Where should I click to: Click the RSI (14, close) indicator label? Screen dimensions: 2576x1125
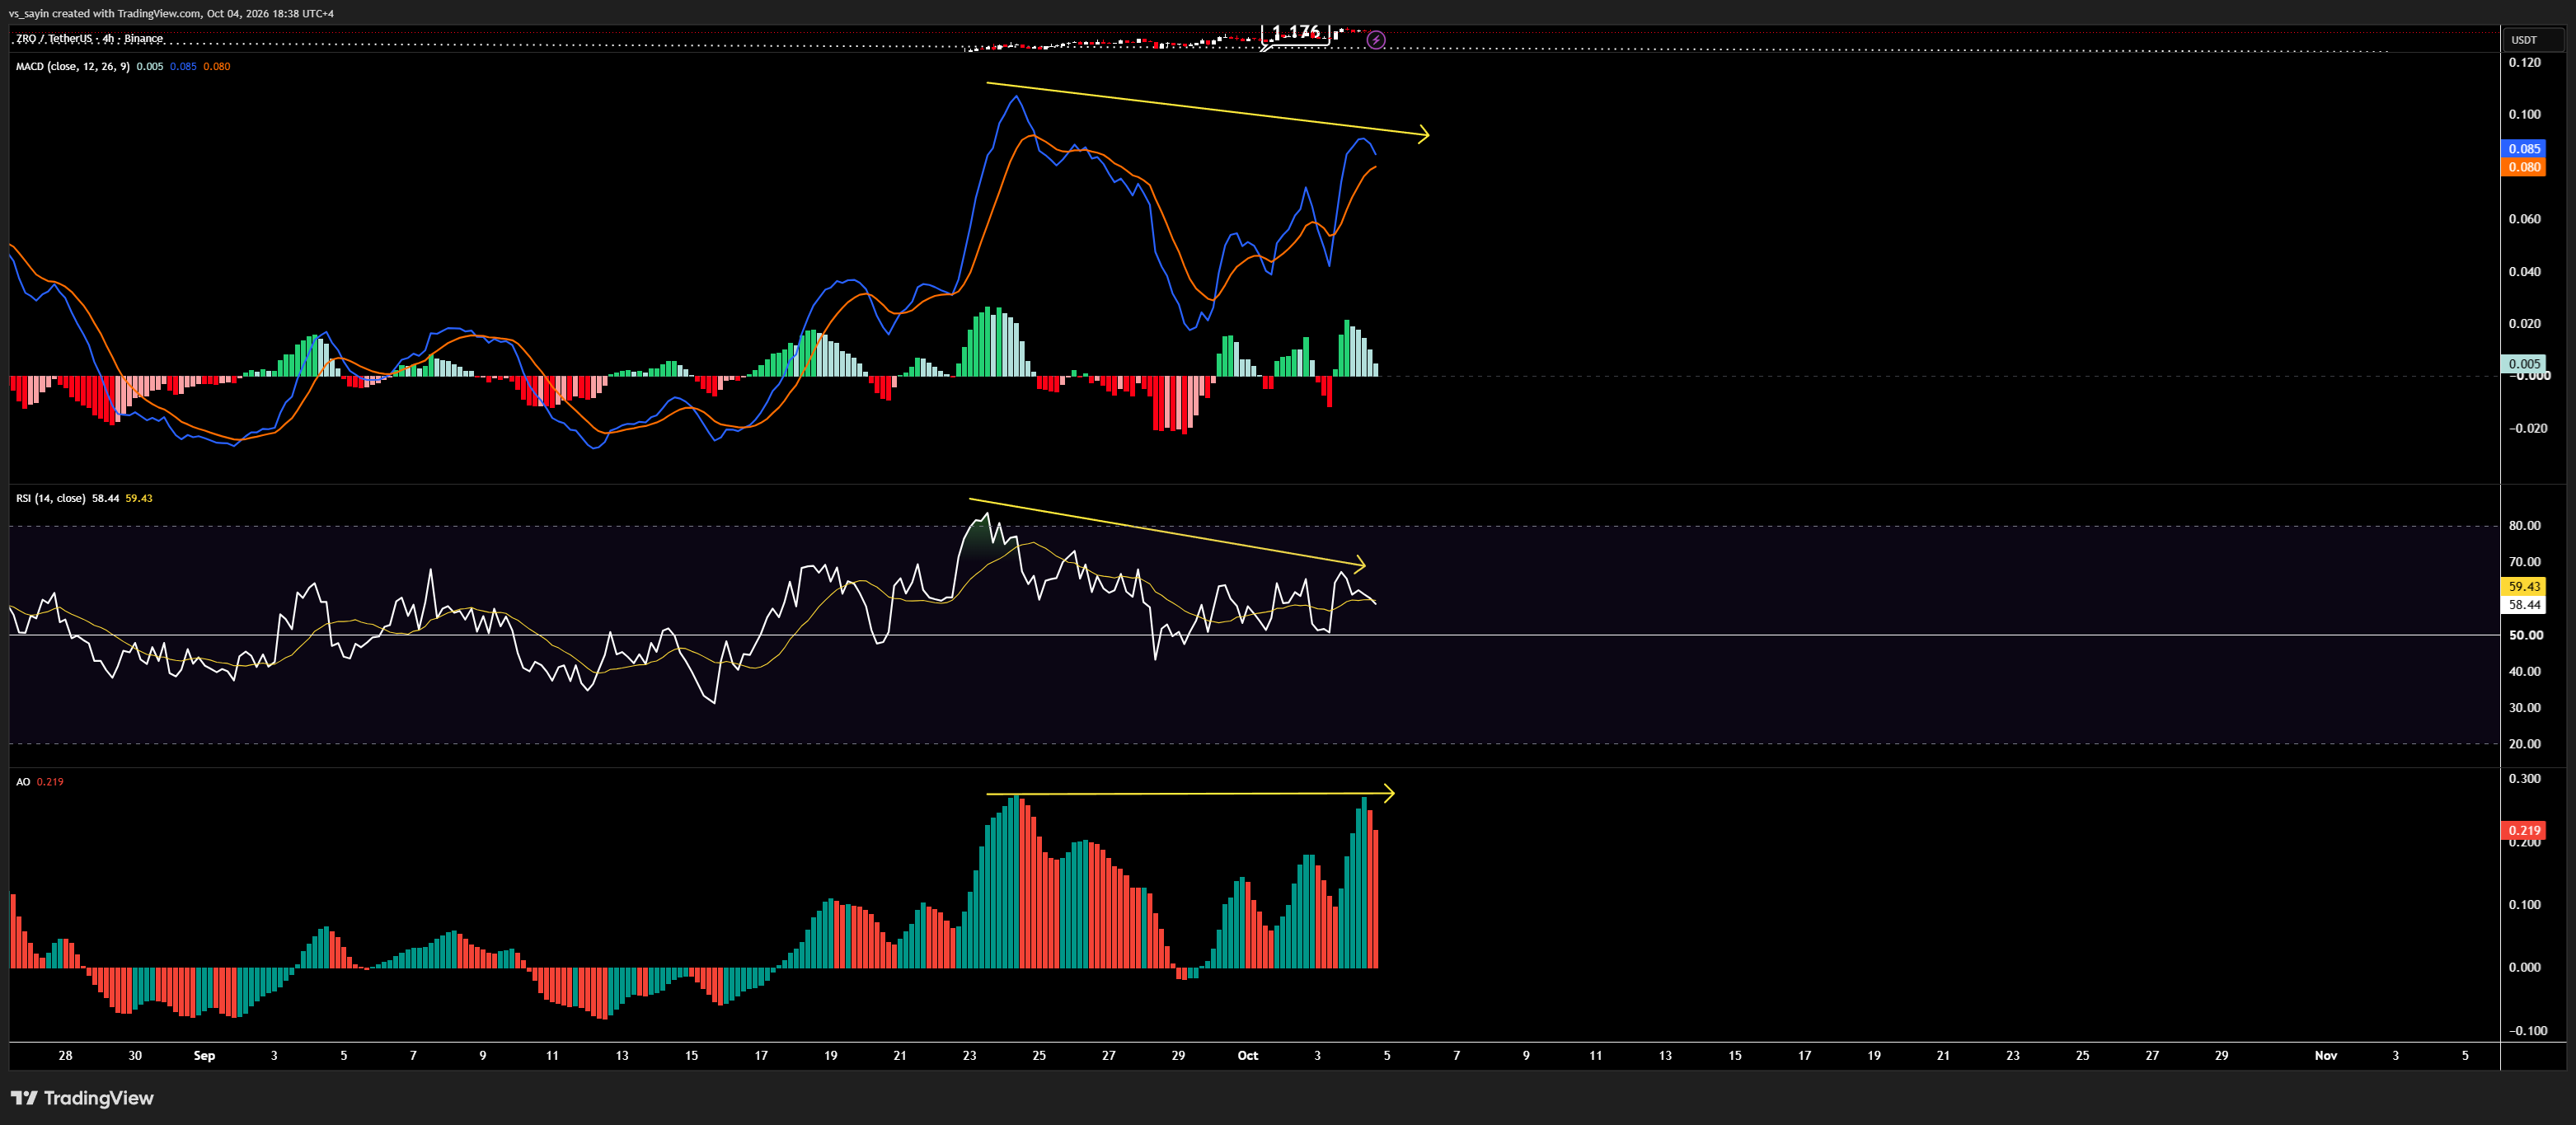click(x=50, y=498)
